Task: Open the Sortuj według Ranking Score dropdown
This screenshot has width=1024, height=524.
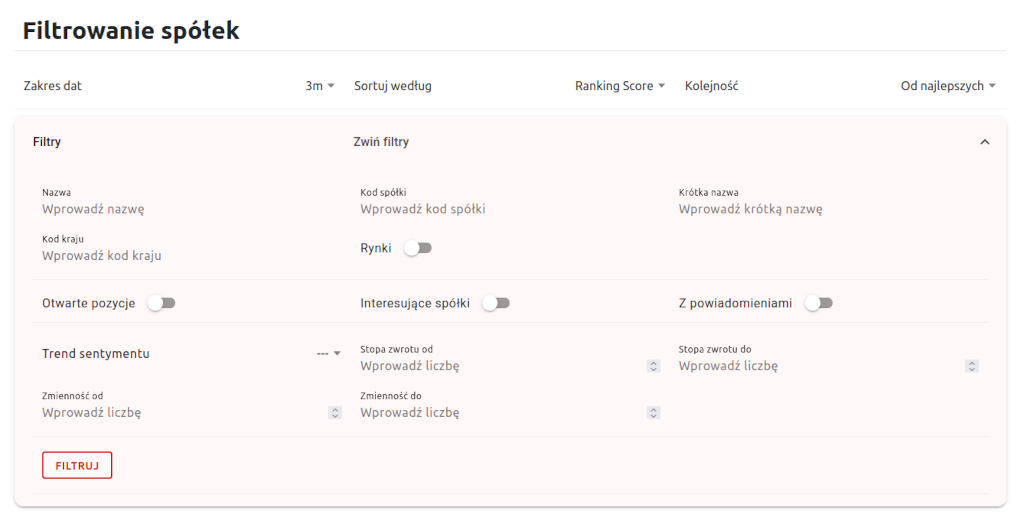Action: pyautogui.click(x=620, y=86)
